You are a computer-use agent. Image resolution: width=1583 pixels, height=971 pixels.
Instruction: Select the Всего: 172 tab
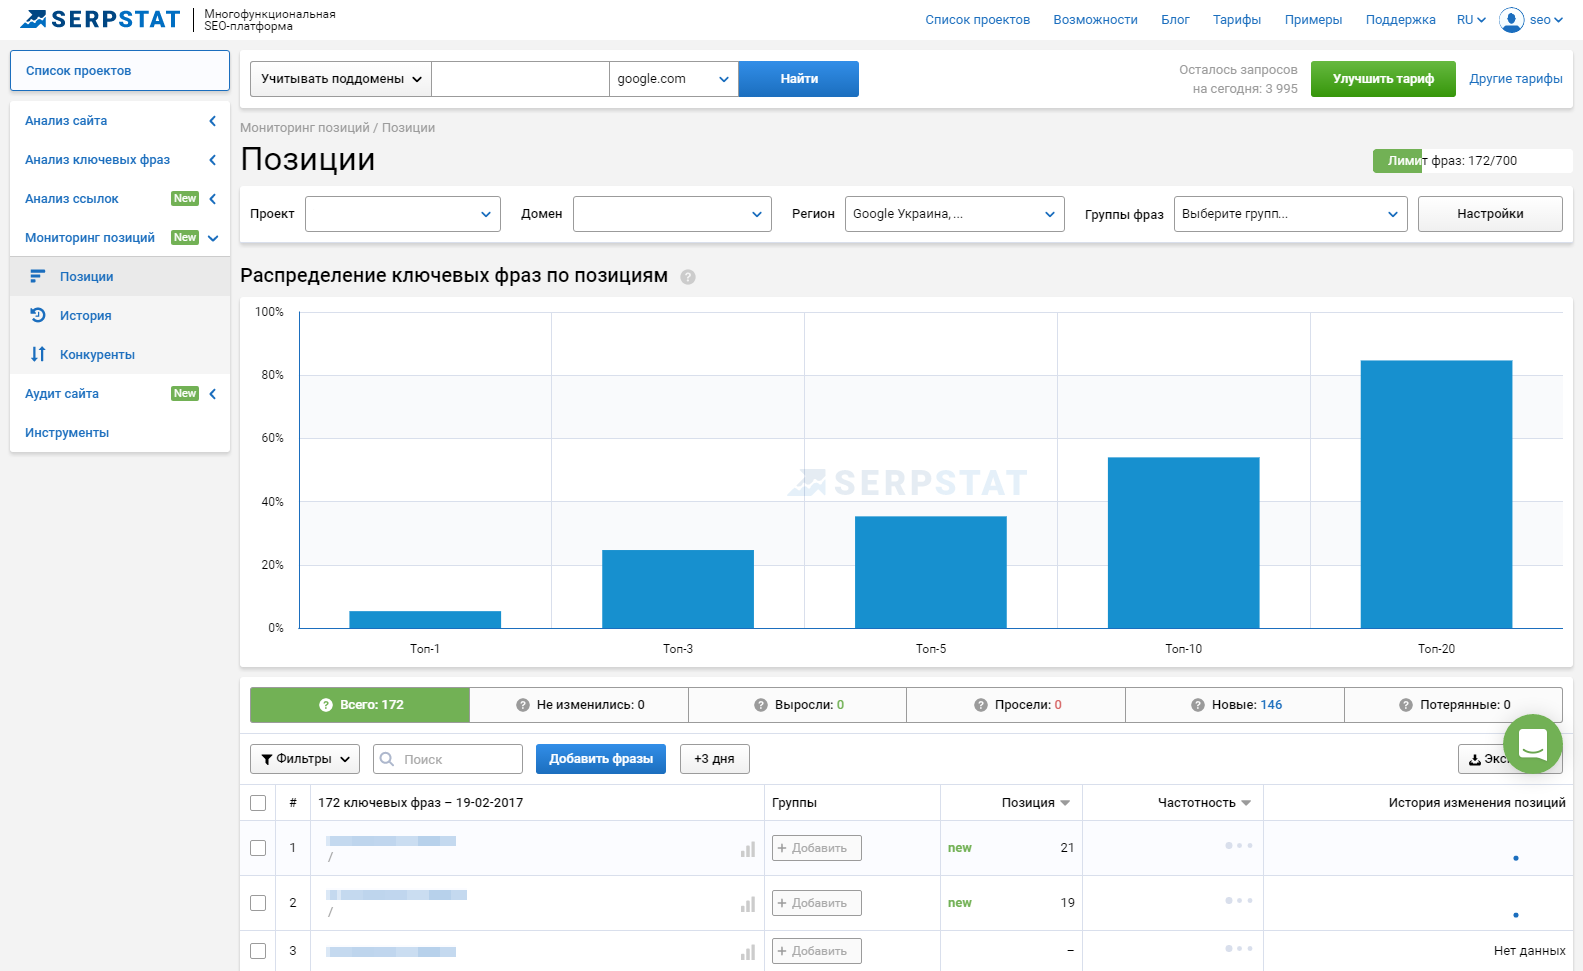(x=360, y=705)
